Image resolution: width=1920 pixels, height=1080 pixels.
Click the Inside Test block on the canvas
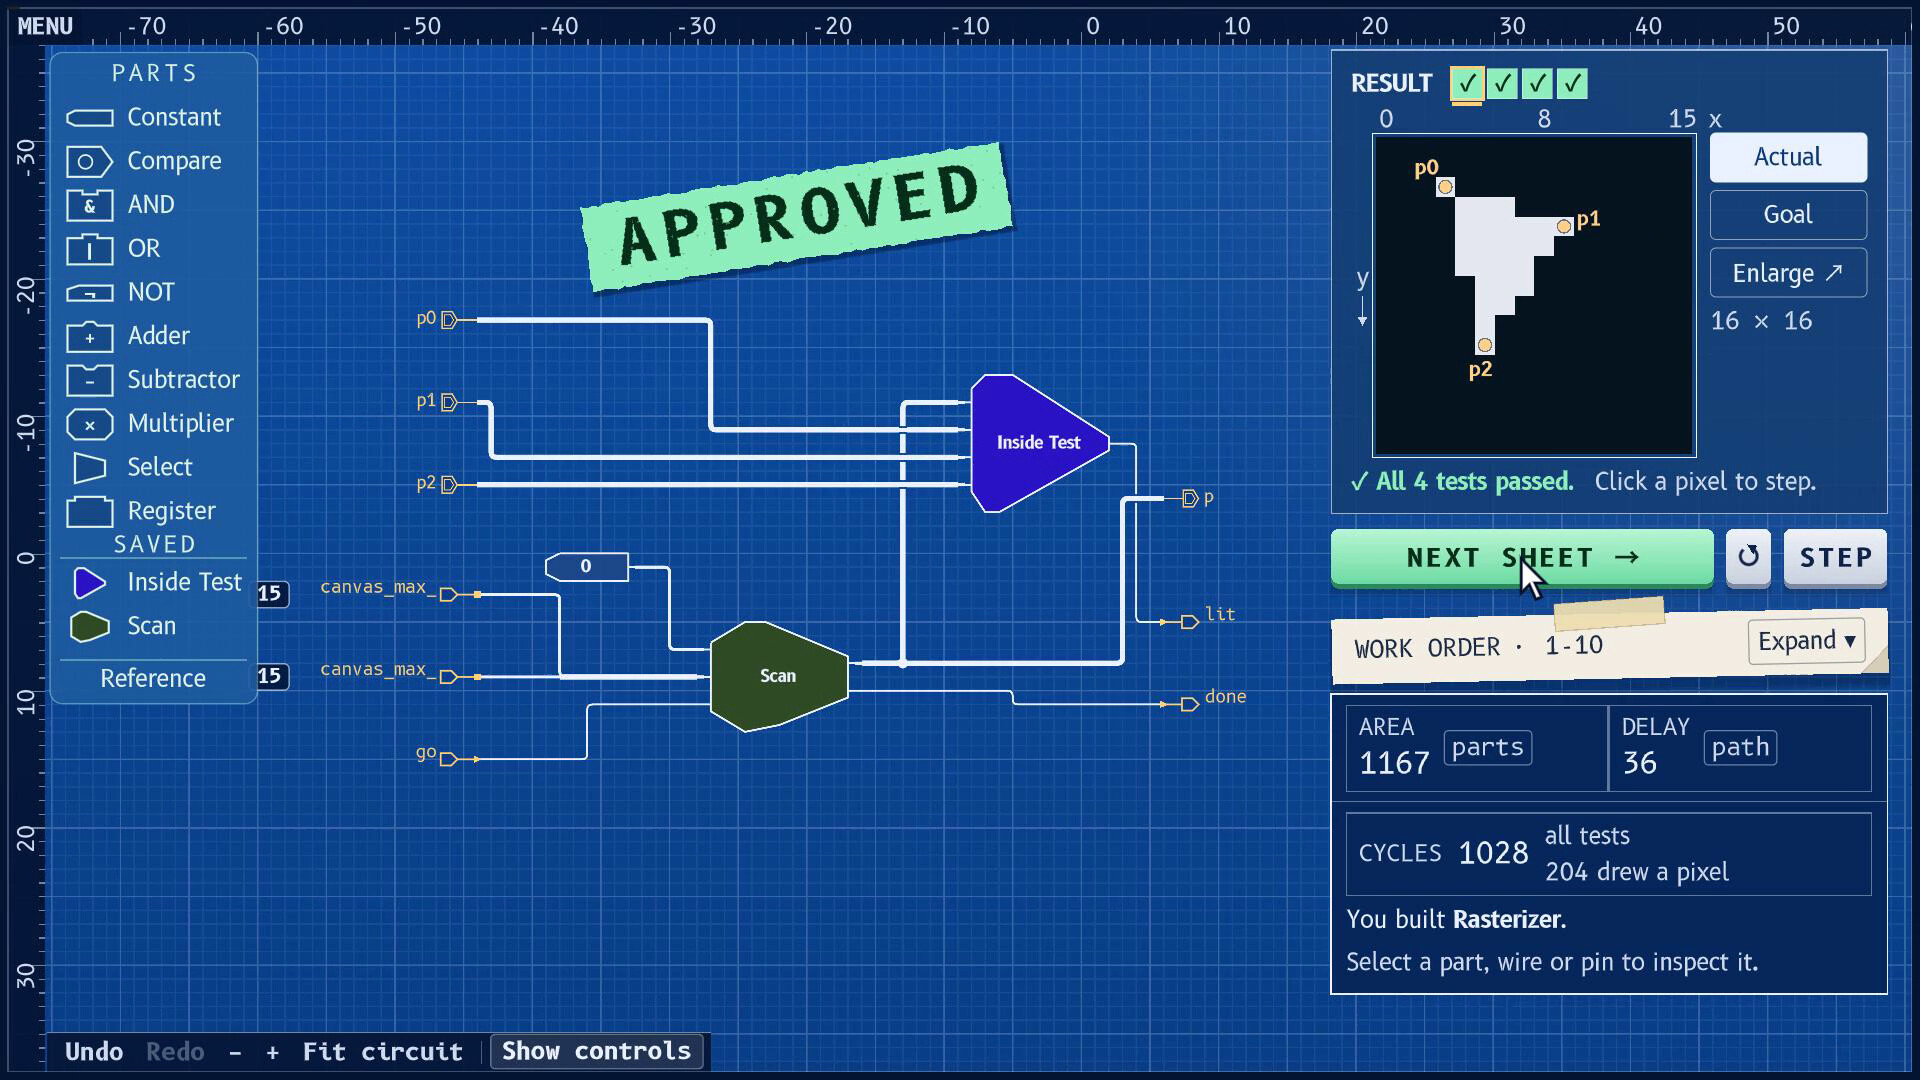[1039, 443]
